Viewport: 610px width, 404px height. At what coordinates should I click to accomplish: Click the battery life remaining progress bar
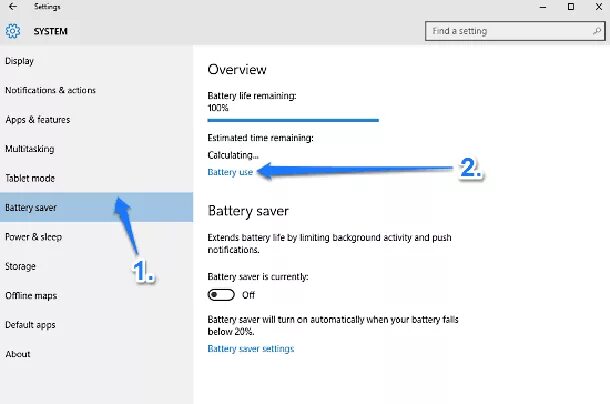point(293,120)
